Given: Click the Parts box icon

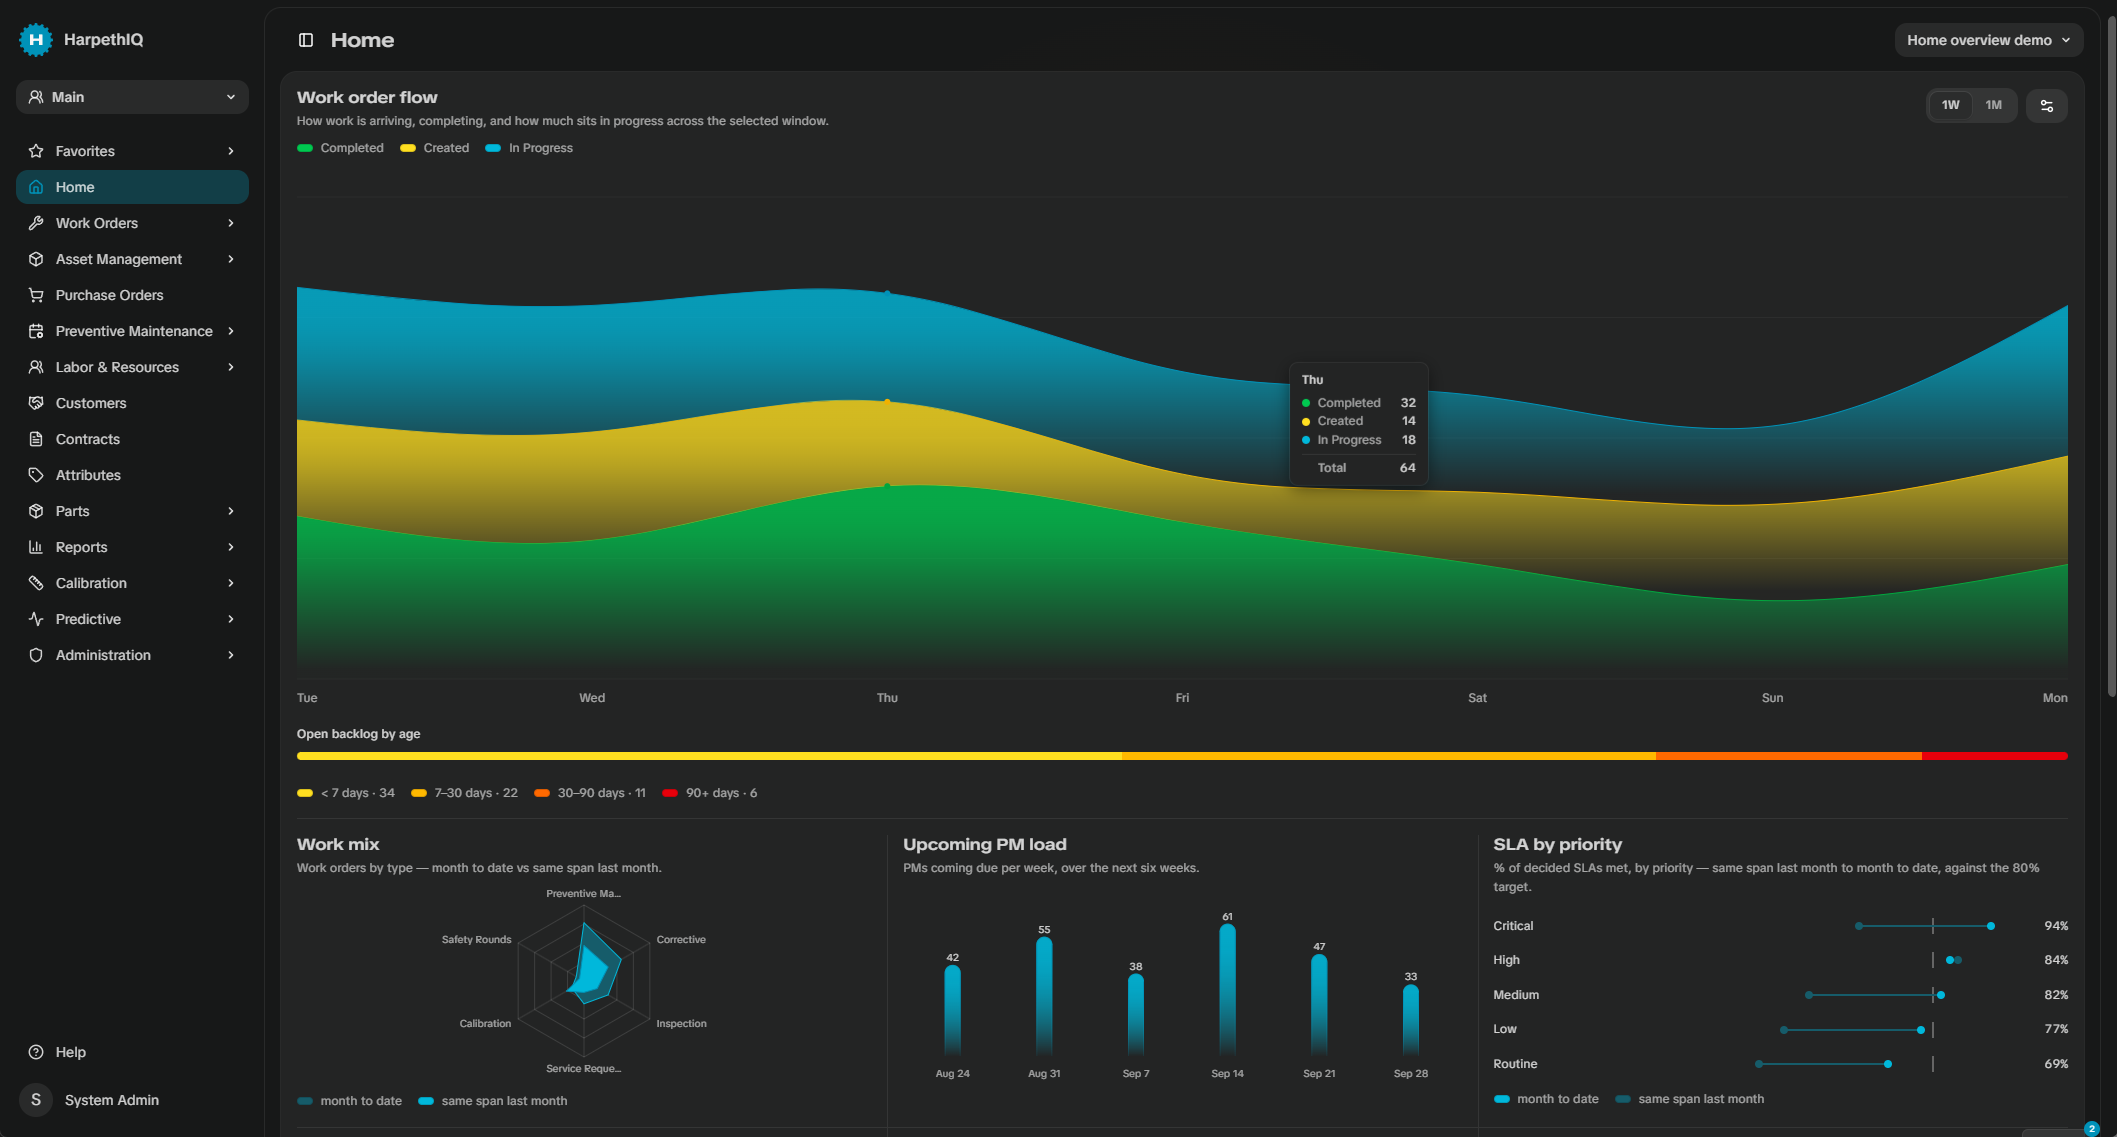Looking at the screenshot, I should (36, 511).
